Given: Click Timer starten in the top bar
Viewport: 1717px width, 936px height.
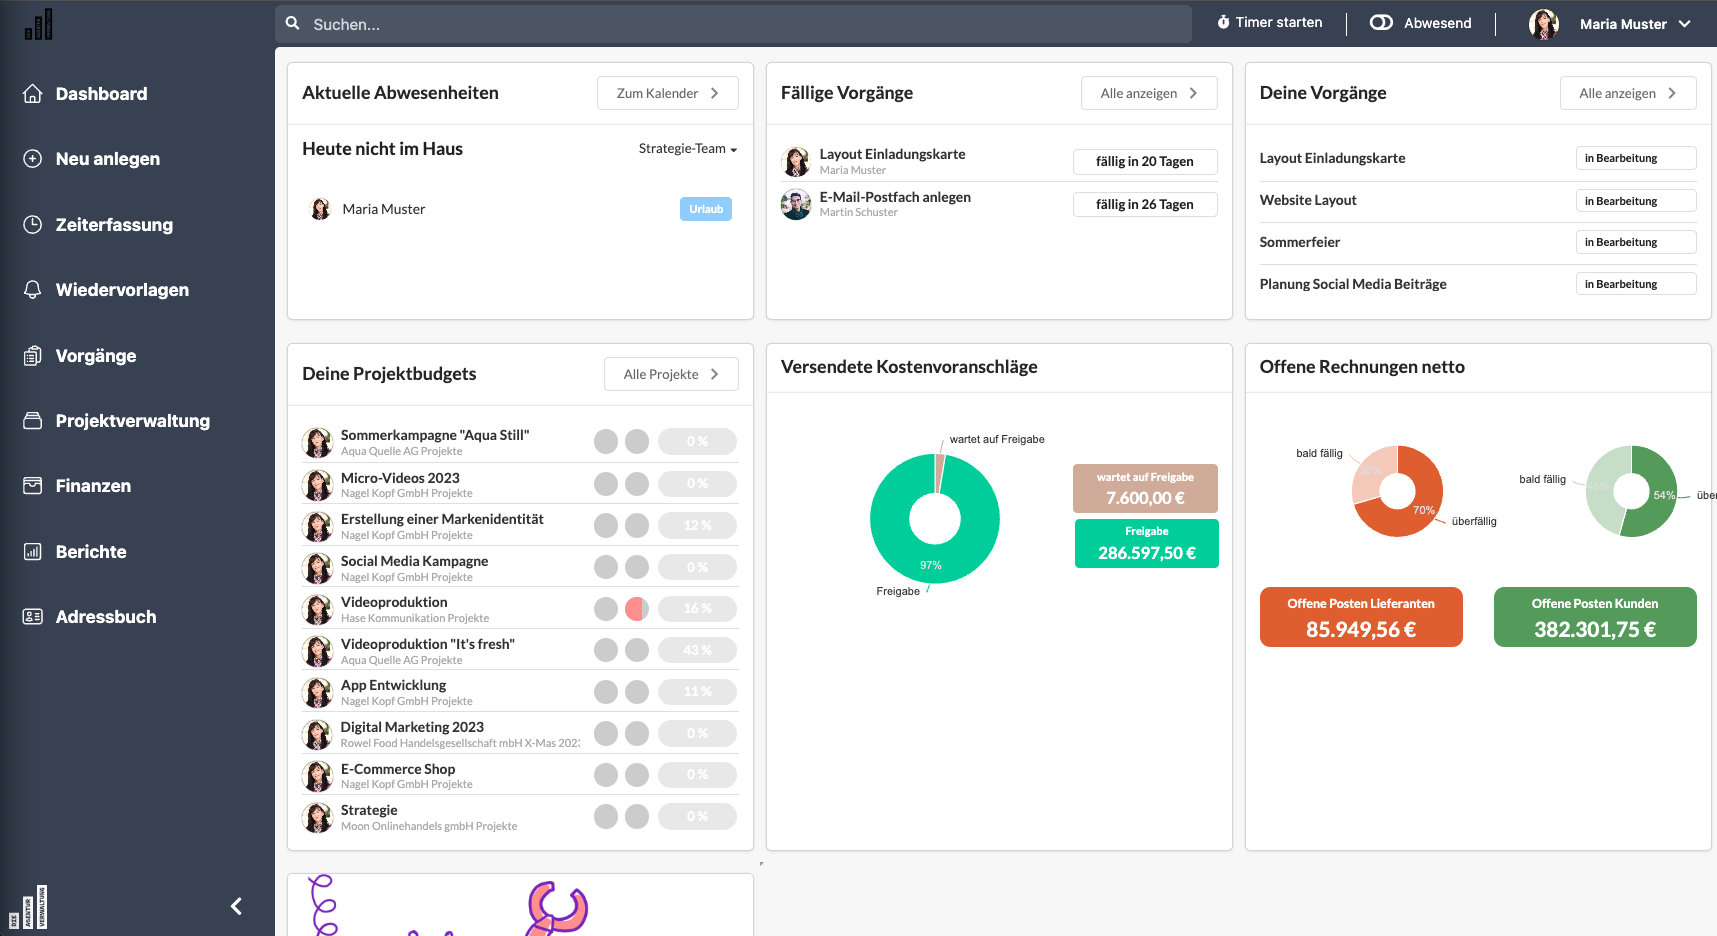Looking at the screenshot, I should coord(1269,22).
